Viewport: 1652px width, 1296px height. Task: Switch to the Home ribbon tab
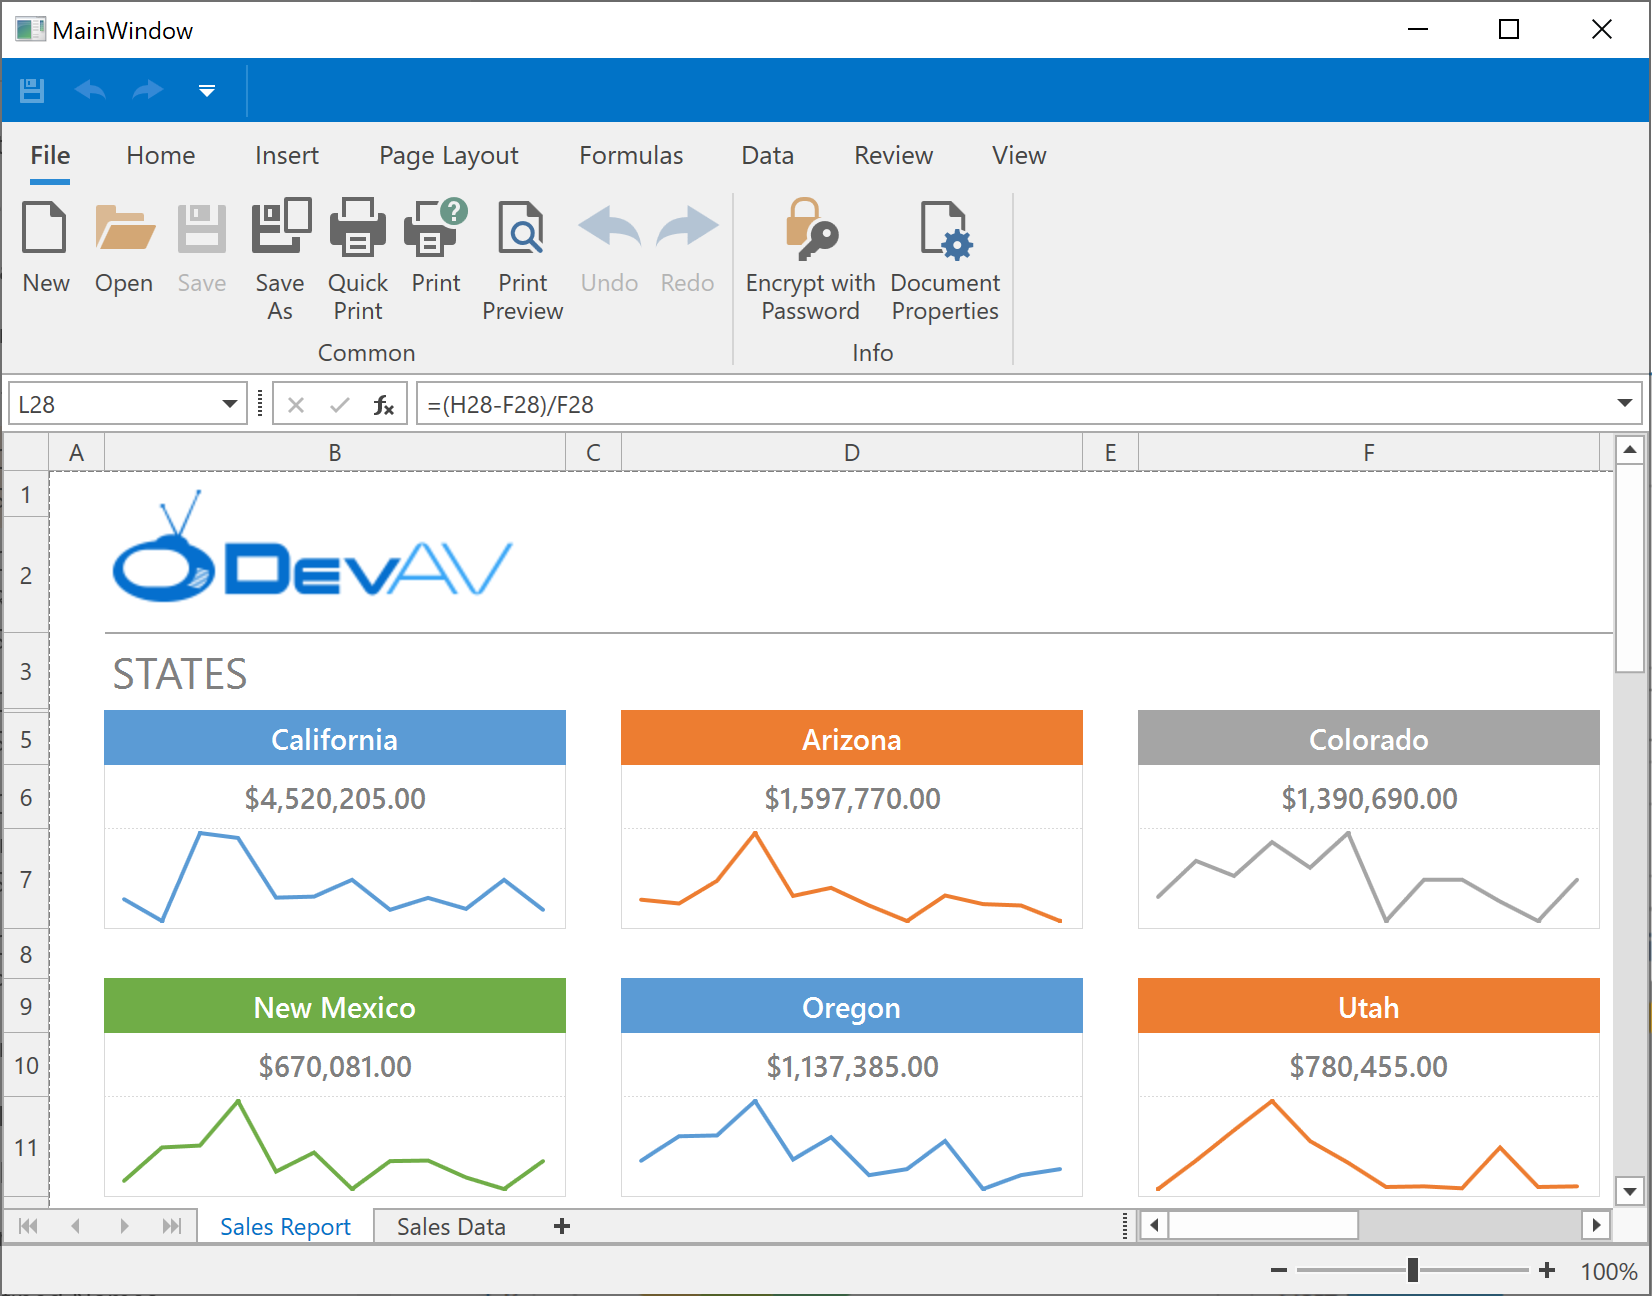[x=161, y=156]
